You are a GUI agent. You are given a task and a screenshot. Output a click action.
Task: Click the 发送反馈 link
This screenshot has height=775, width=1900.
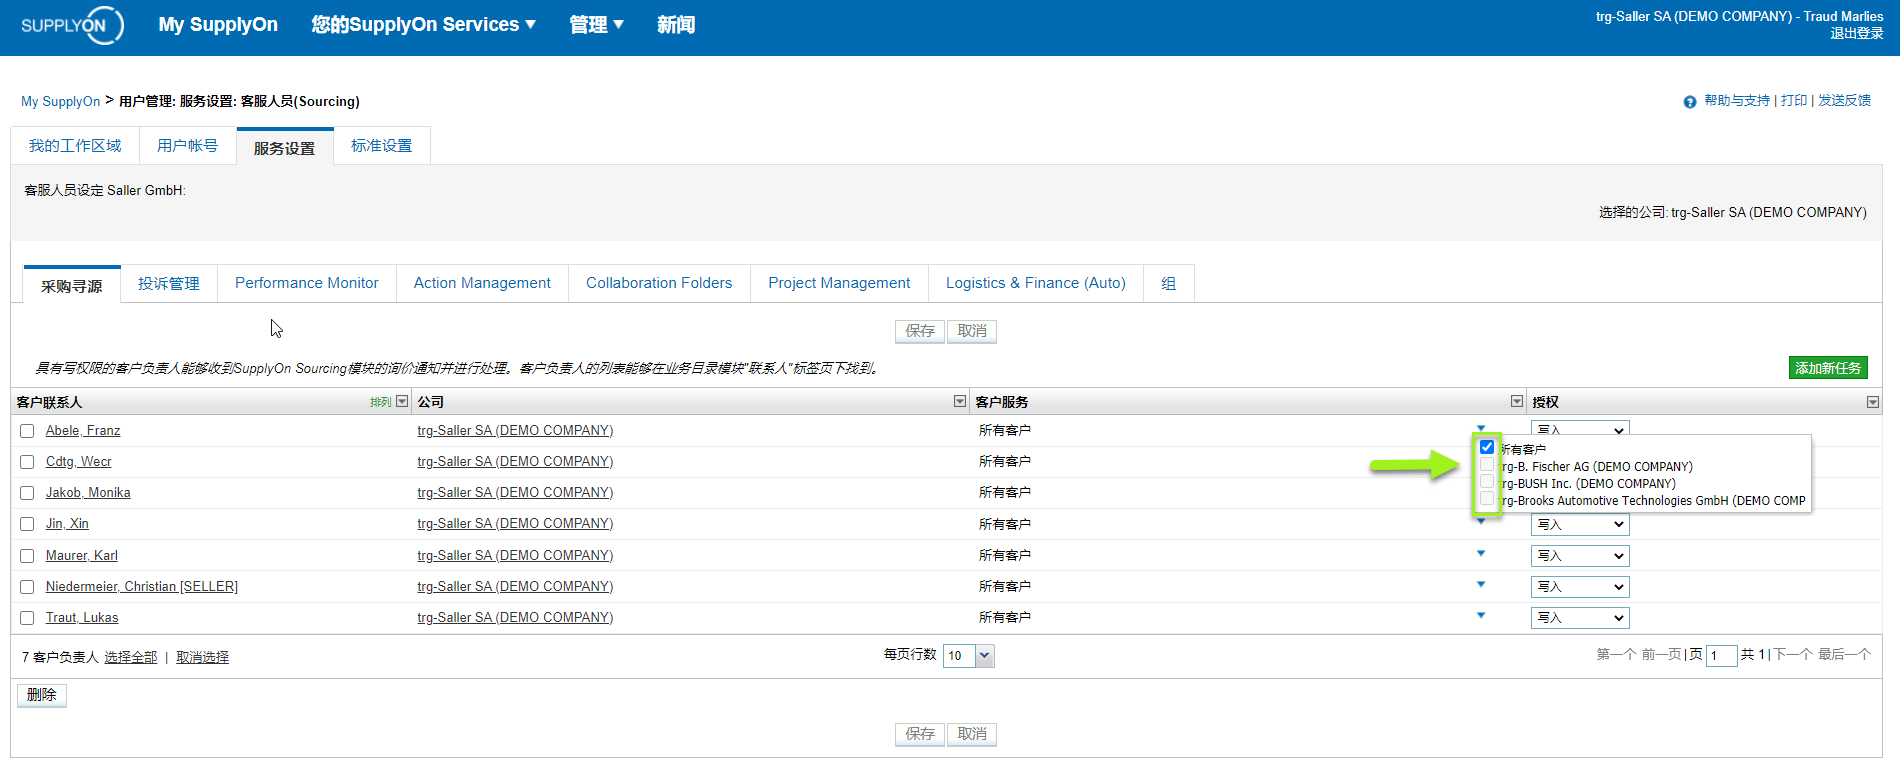(1844, 101)
